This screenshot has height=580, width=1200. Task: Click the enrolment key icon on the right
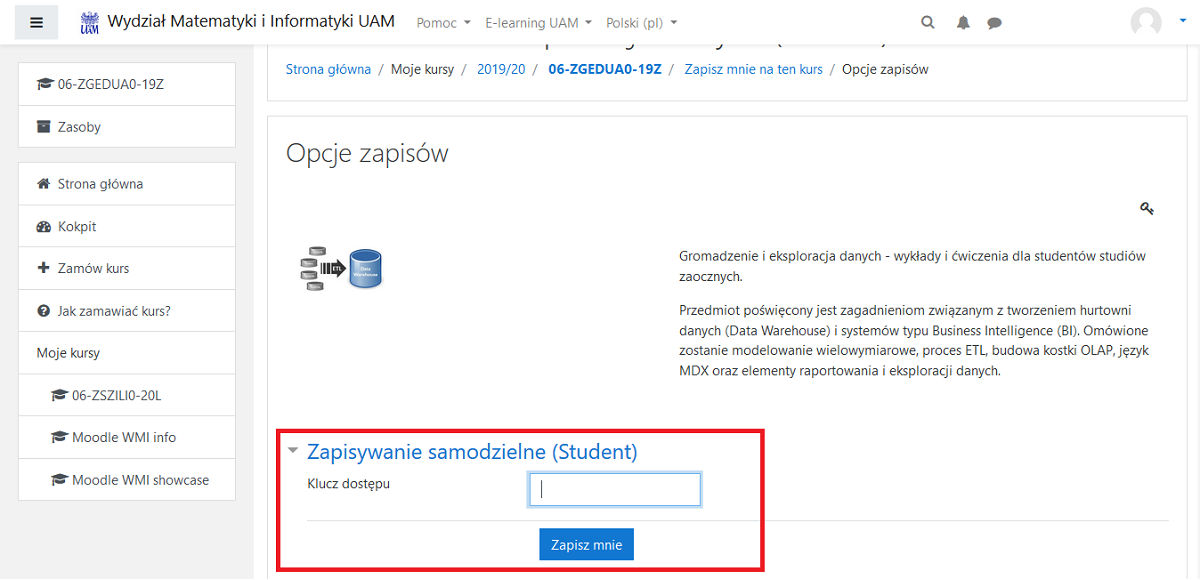coord(1147,208)
